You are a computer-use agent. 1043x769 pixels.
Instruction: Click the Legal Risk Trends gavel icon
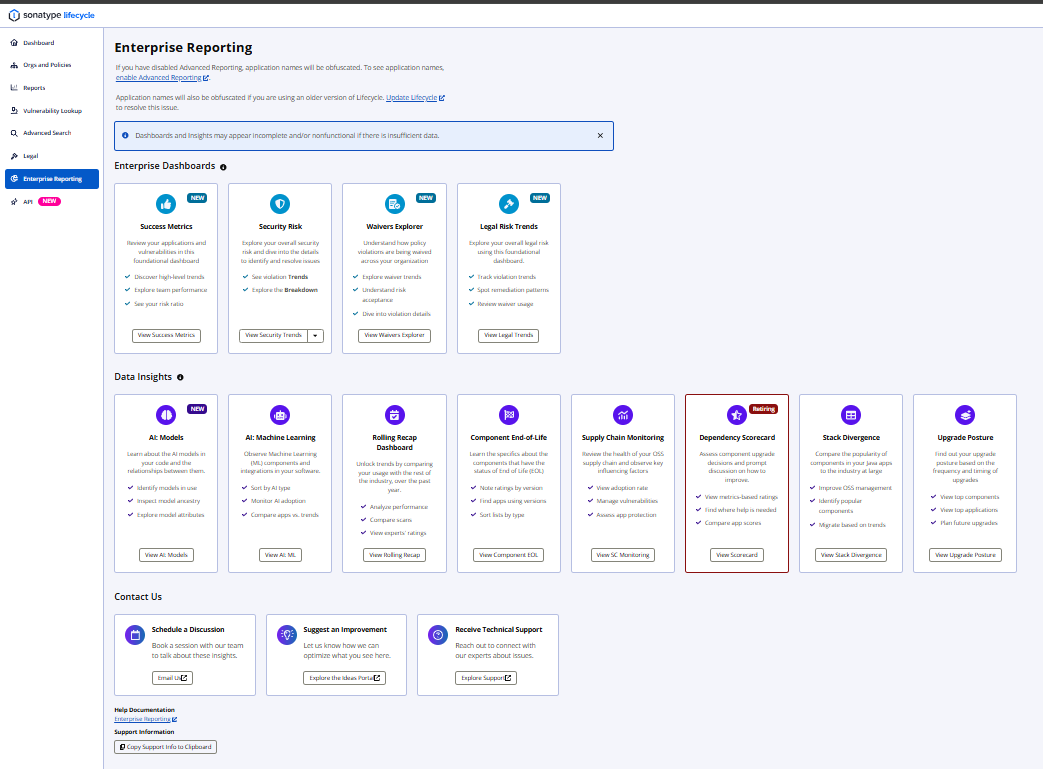click(x=509, y=204)
